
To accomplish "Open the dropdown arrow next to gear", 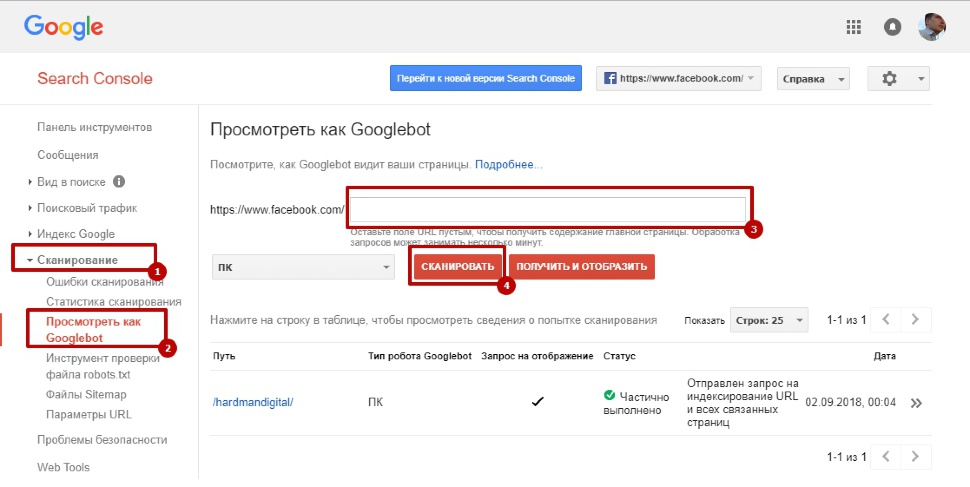I will coord(921,79).
